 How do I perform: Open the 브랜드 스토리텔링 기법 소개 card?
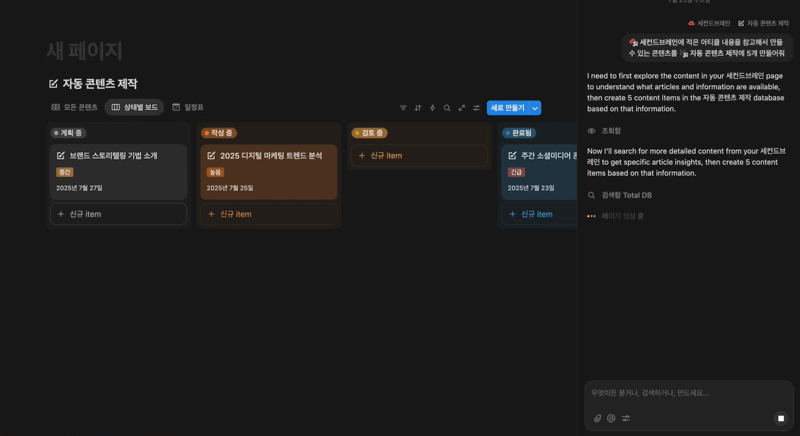point(118,172)
